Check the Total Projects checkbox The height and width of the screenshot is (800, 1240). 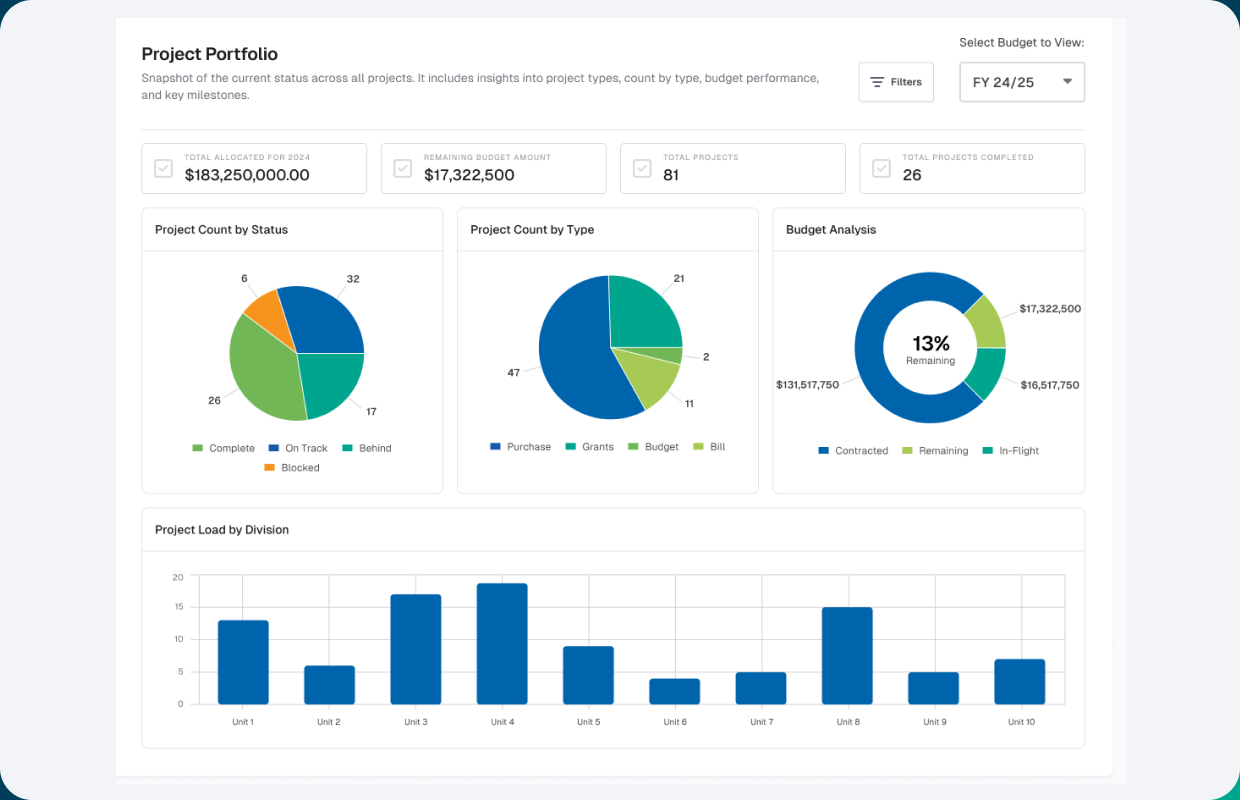click(x=642, y=168)
